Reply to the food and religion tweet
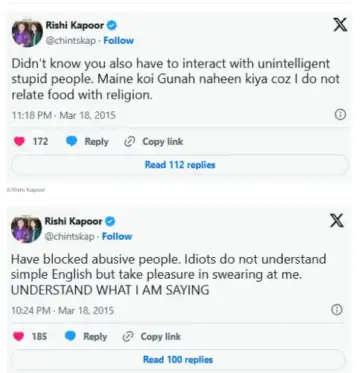This screenshot has width=360, height=373. (x=87, y=142)
